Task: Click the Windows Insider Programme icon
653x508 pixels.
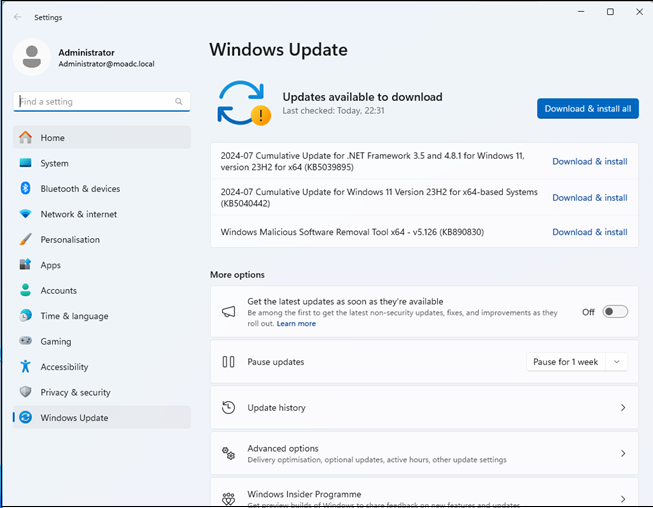Action: pyautogui.click(x=229, y=498)
